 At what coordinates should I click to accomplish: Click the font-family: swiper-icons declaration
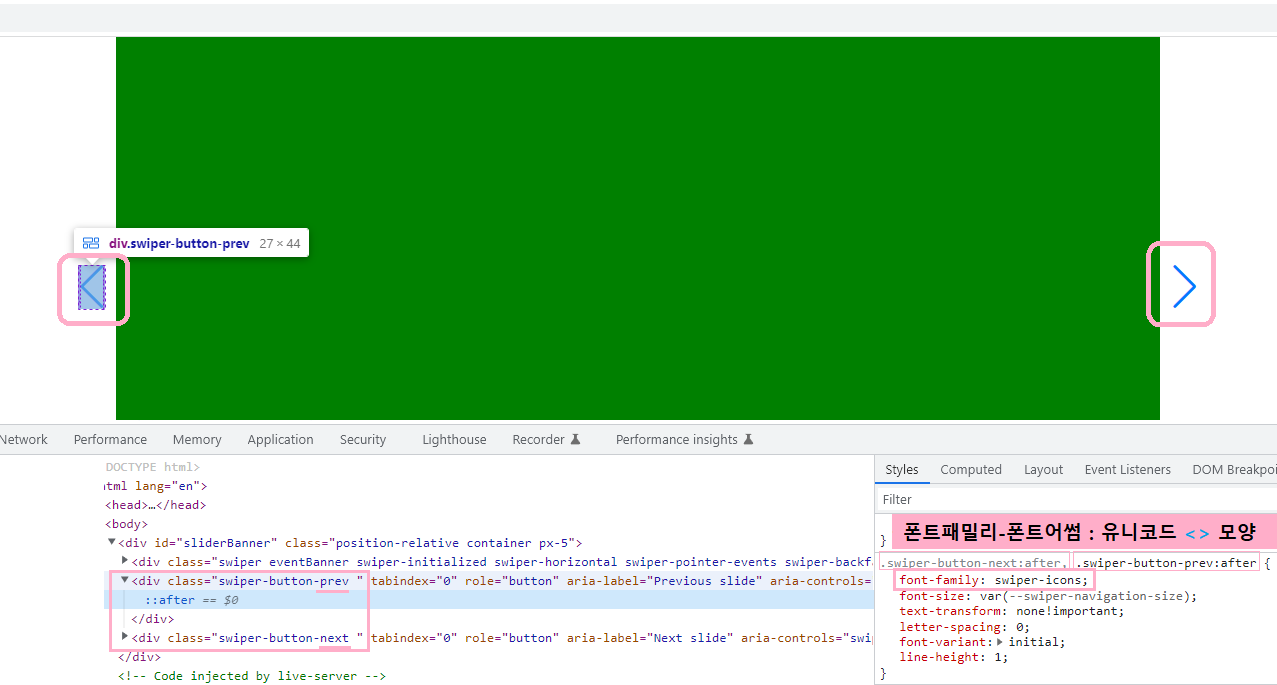tap(993, 580)
